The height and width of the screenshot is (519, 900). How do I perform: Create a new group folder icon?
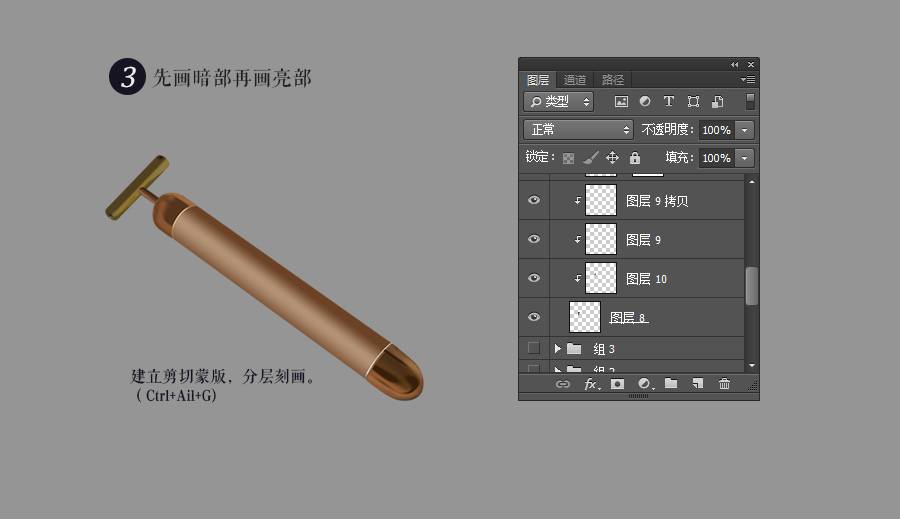pyautogui.click(x=671, y=384)
